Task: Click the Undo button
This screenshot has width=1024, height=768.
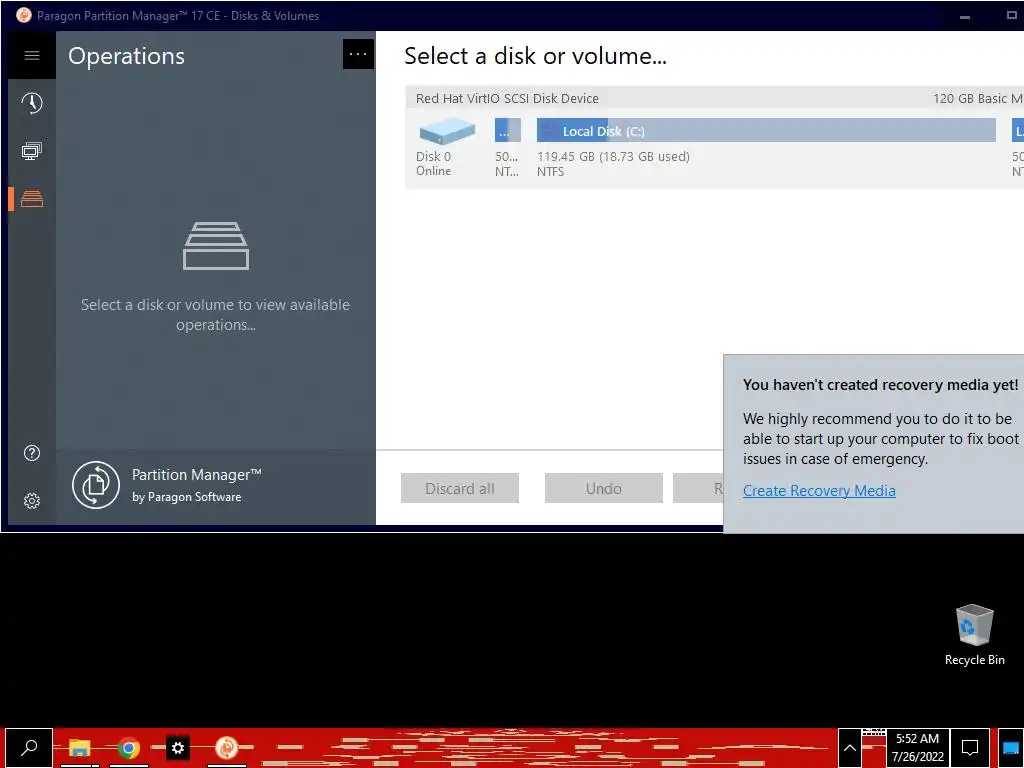Action: (603, 488)
